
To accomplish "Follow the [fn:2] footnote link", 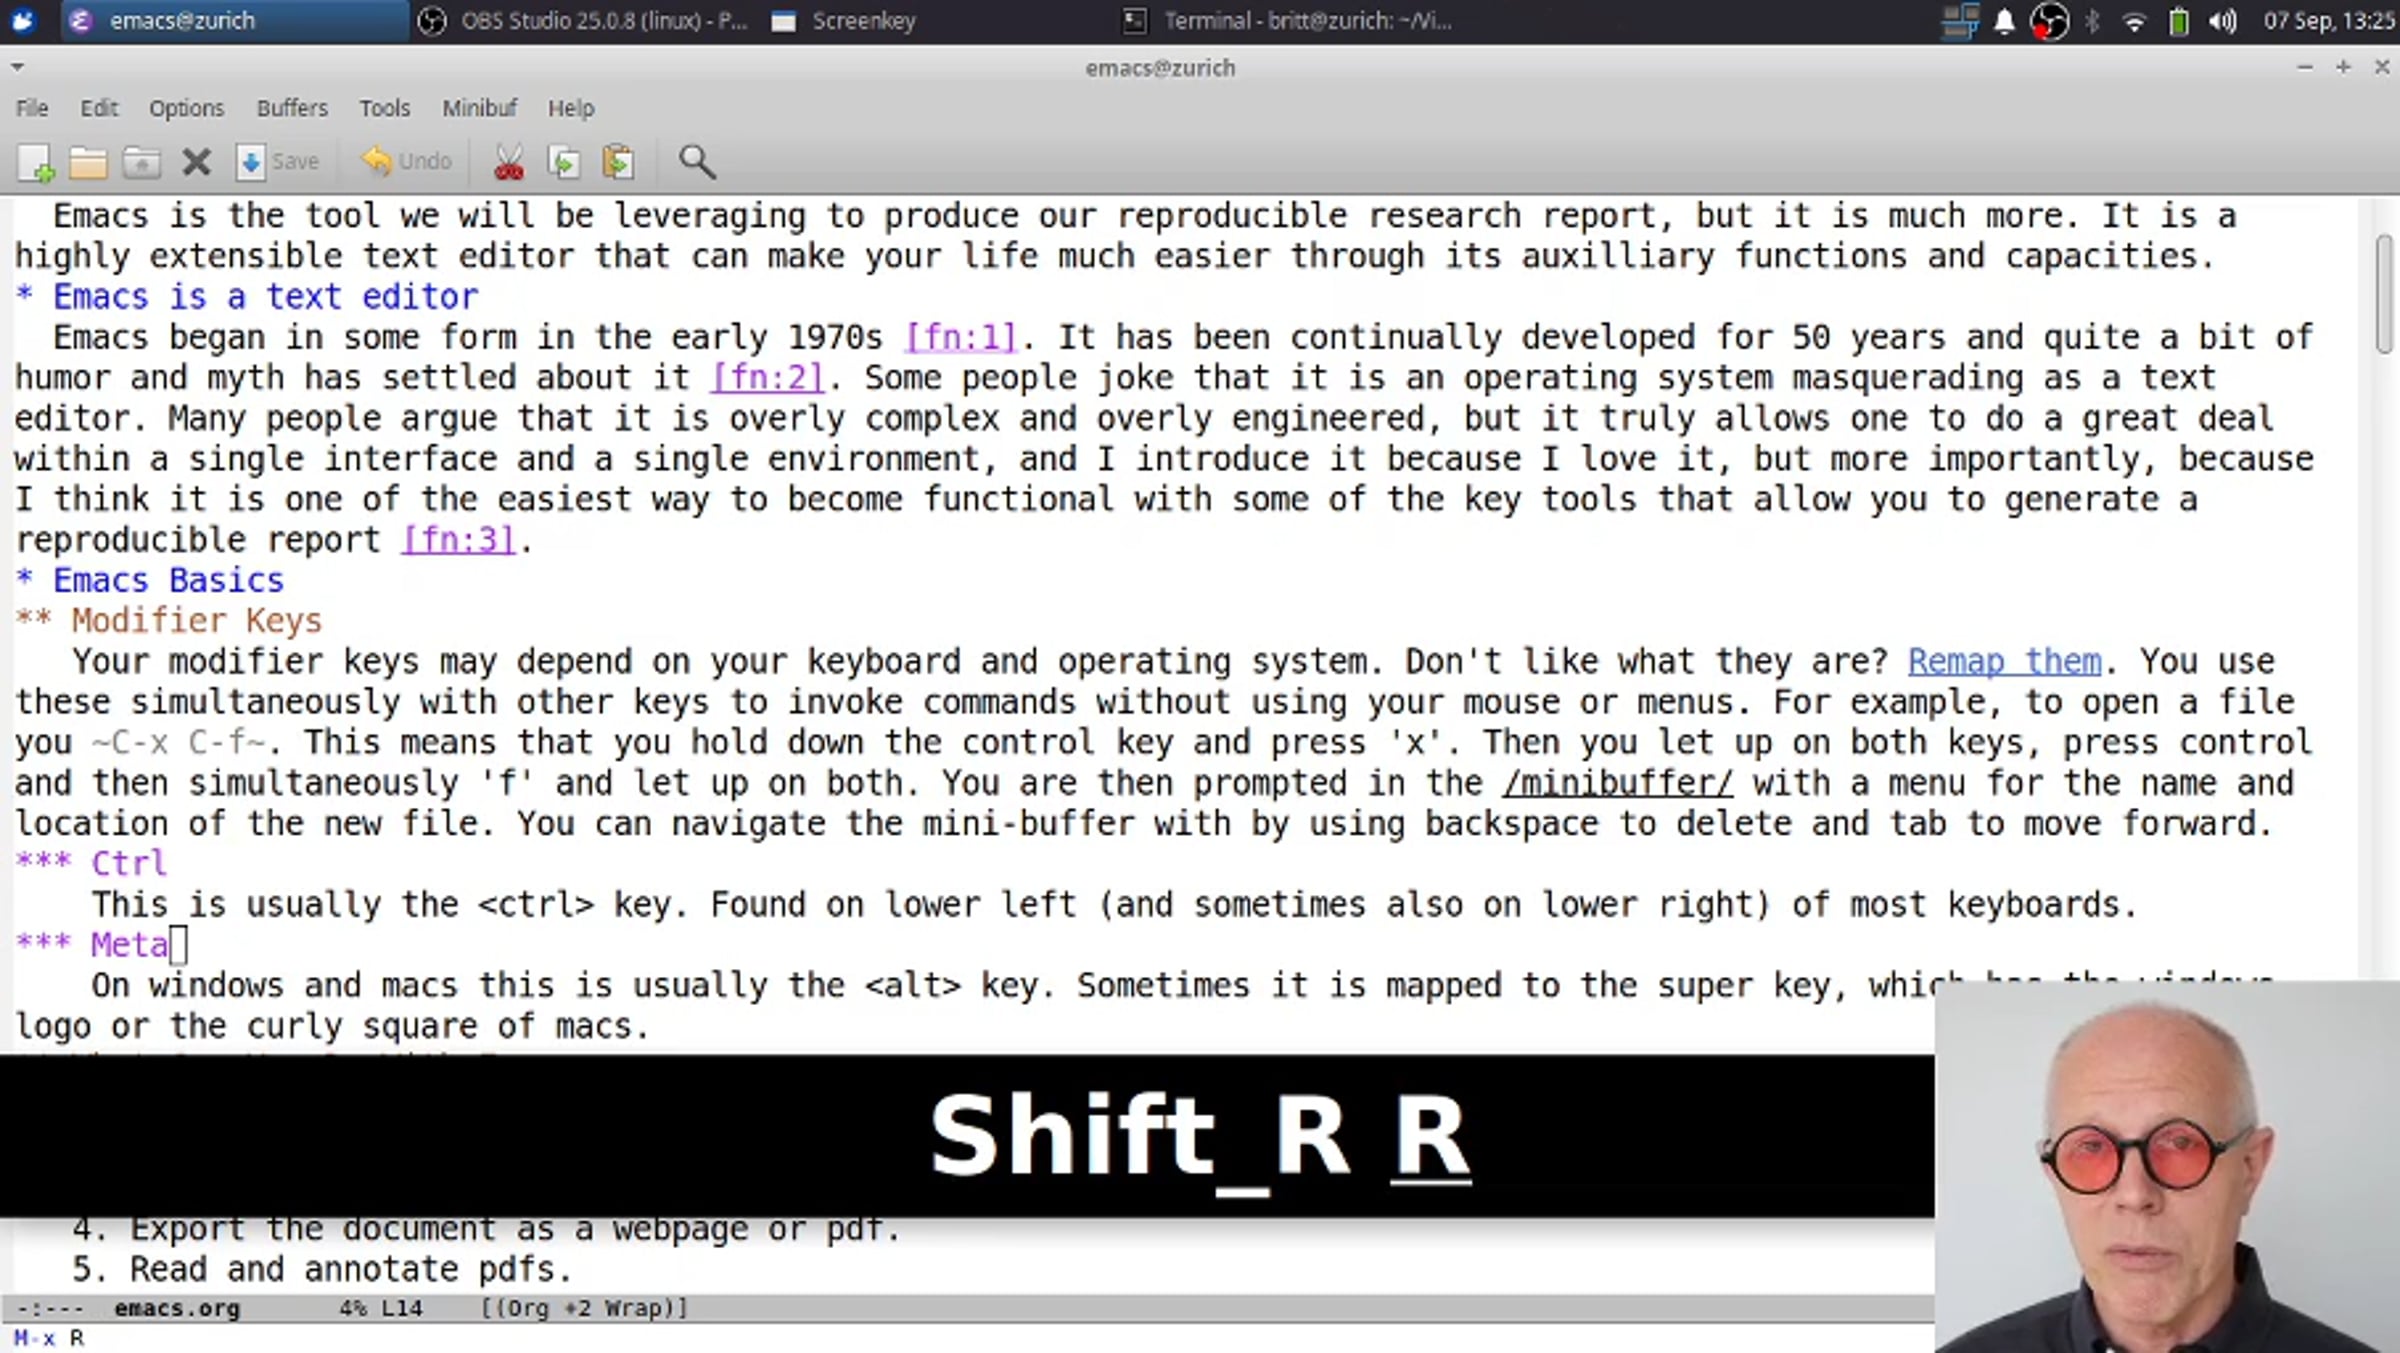I will pos(768,378).
